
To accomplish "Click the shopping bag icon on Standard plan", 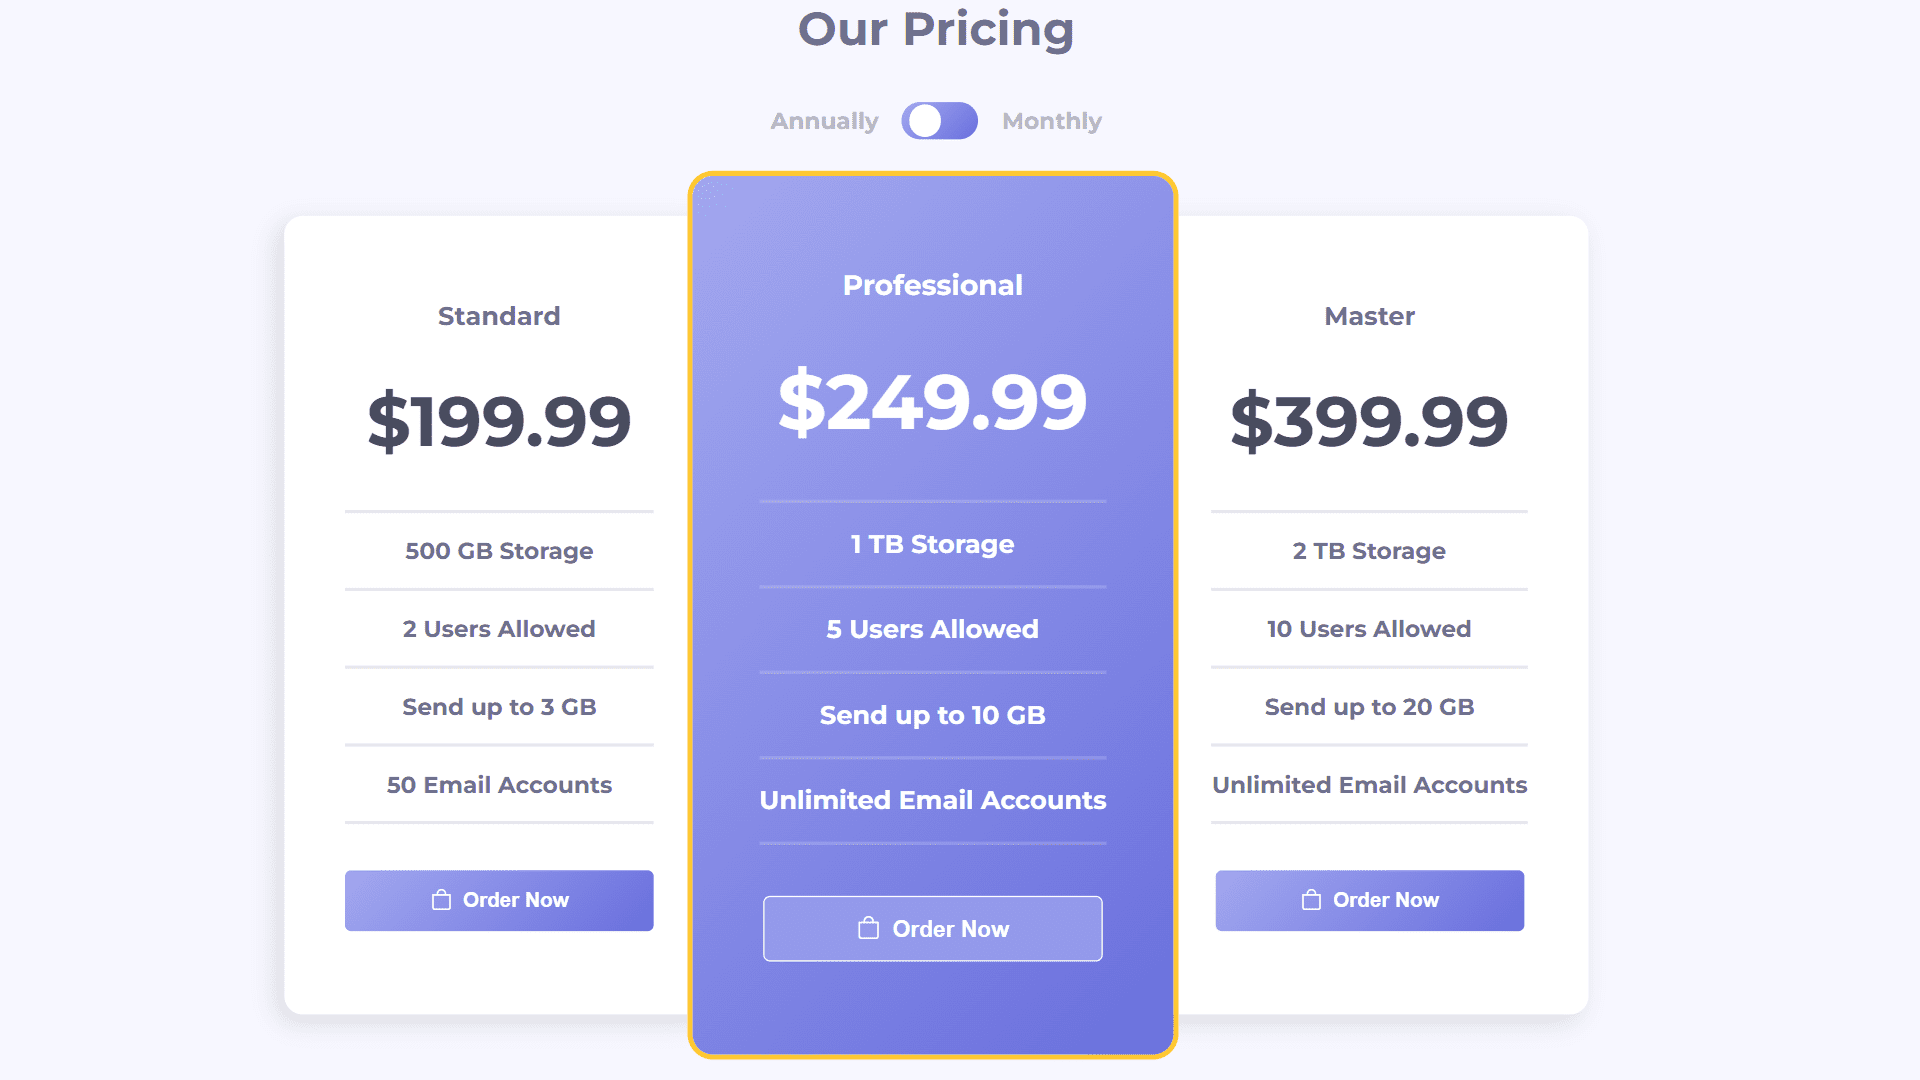I will coord(441,900).
